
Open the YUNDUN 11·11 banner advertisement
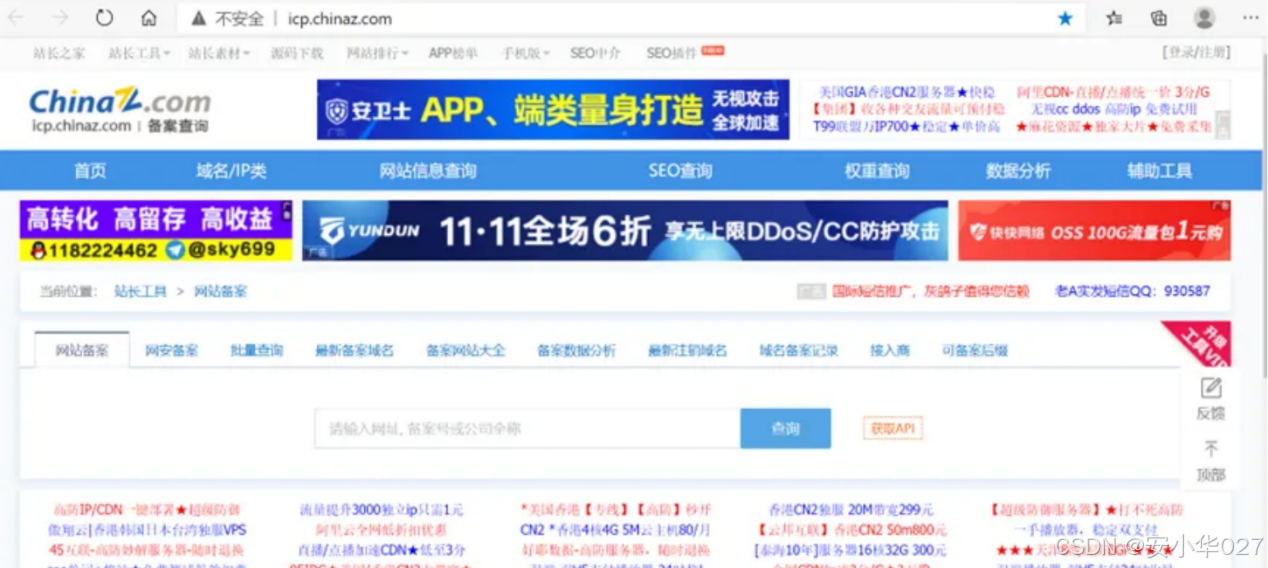coord(625,231)
